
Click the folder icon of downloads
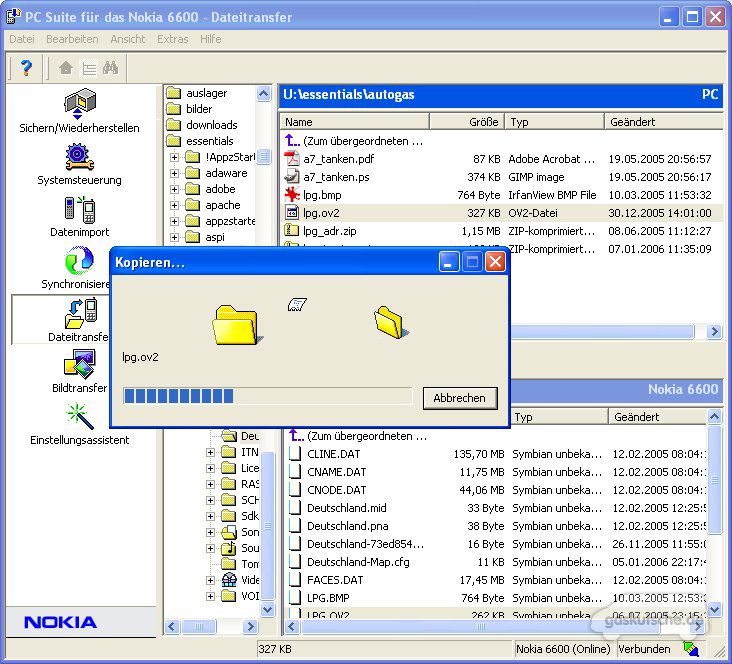[174, 125]
